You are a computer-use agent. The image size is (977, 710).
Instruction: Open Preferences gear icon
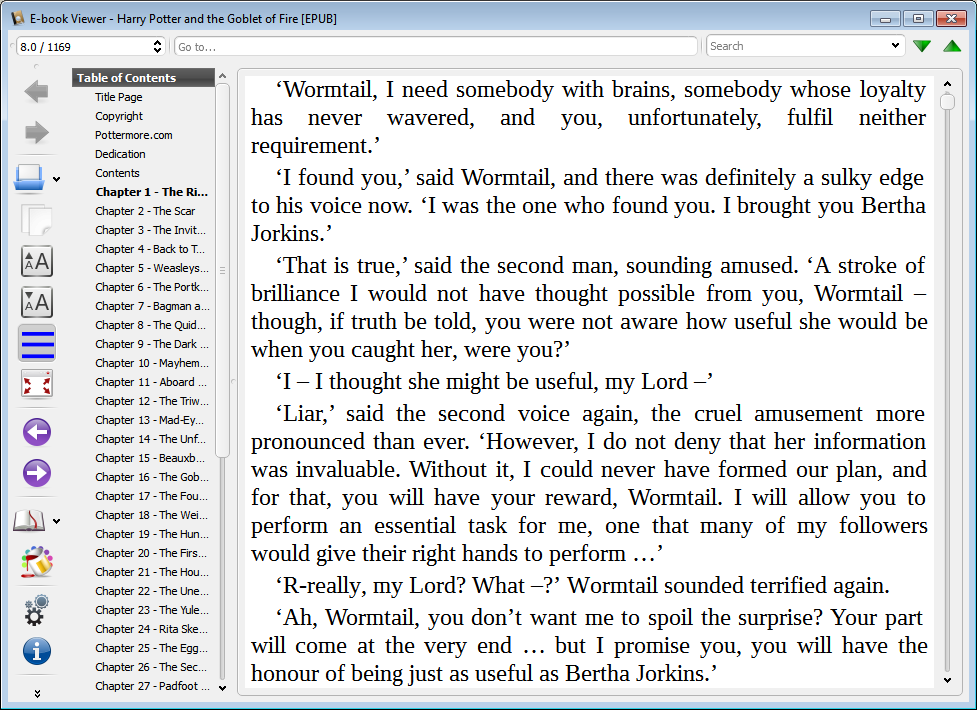(36, 610)
